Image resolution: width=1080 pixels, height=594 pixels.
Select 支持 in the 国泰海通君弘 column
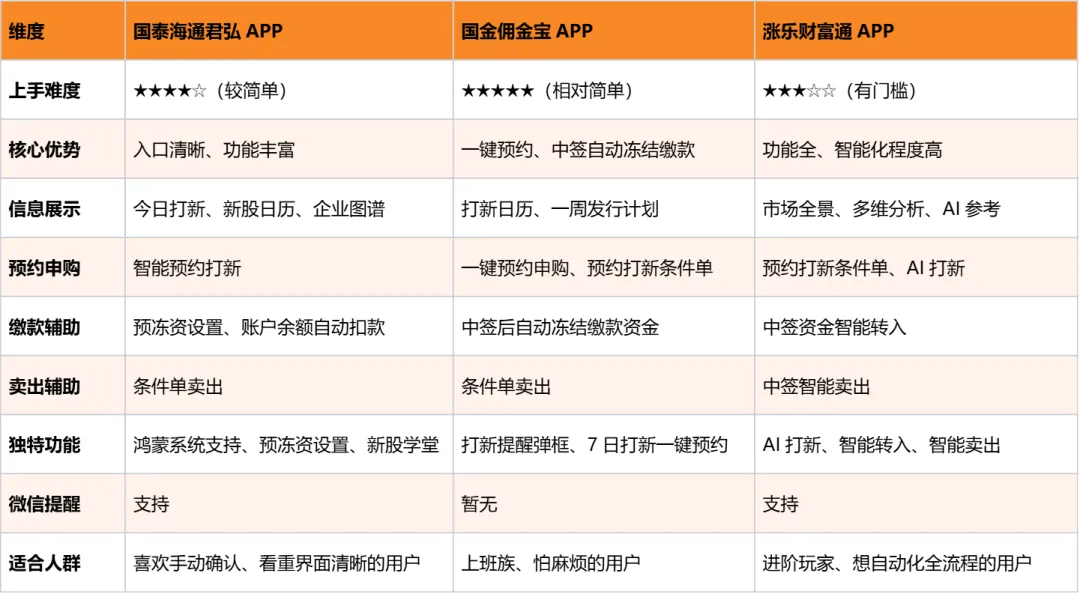coord(289,504)
